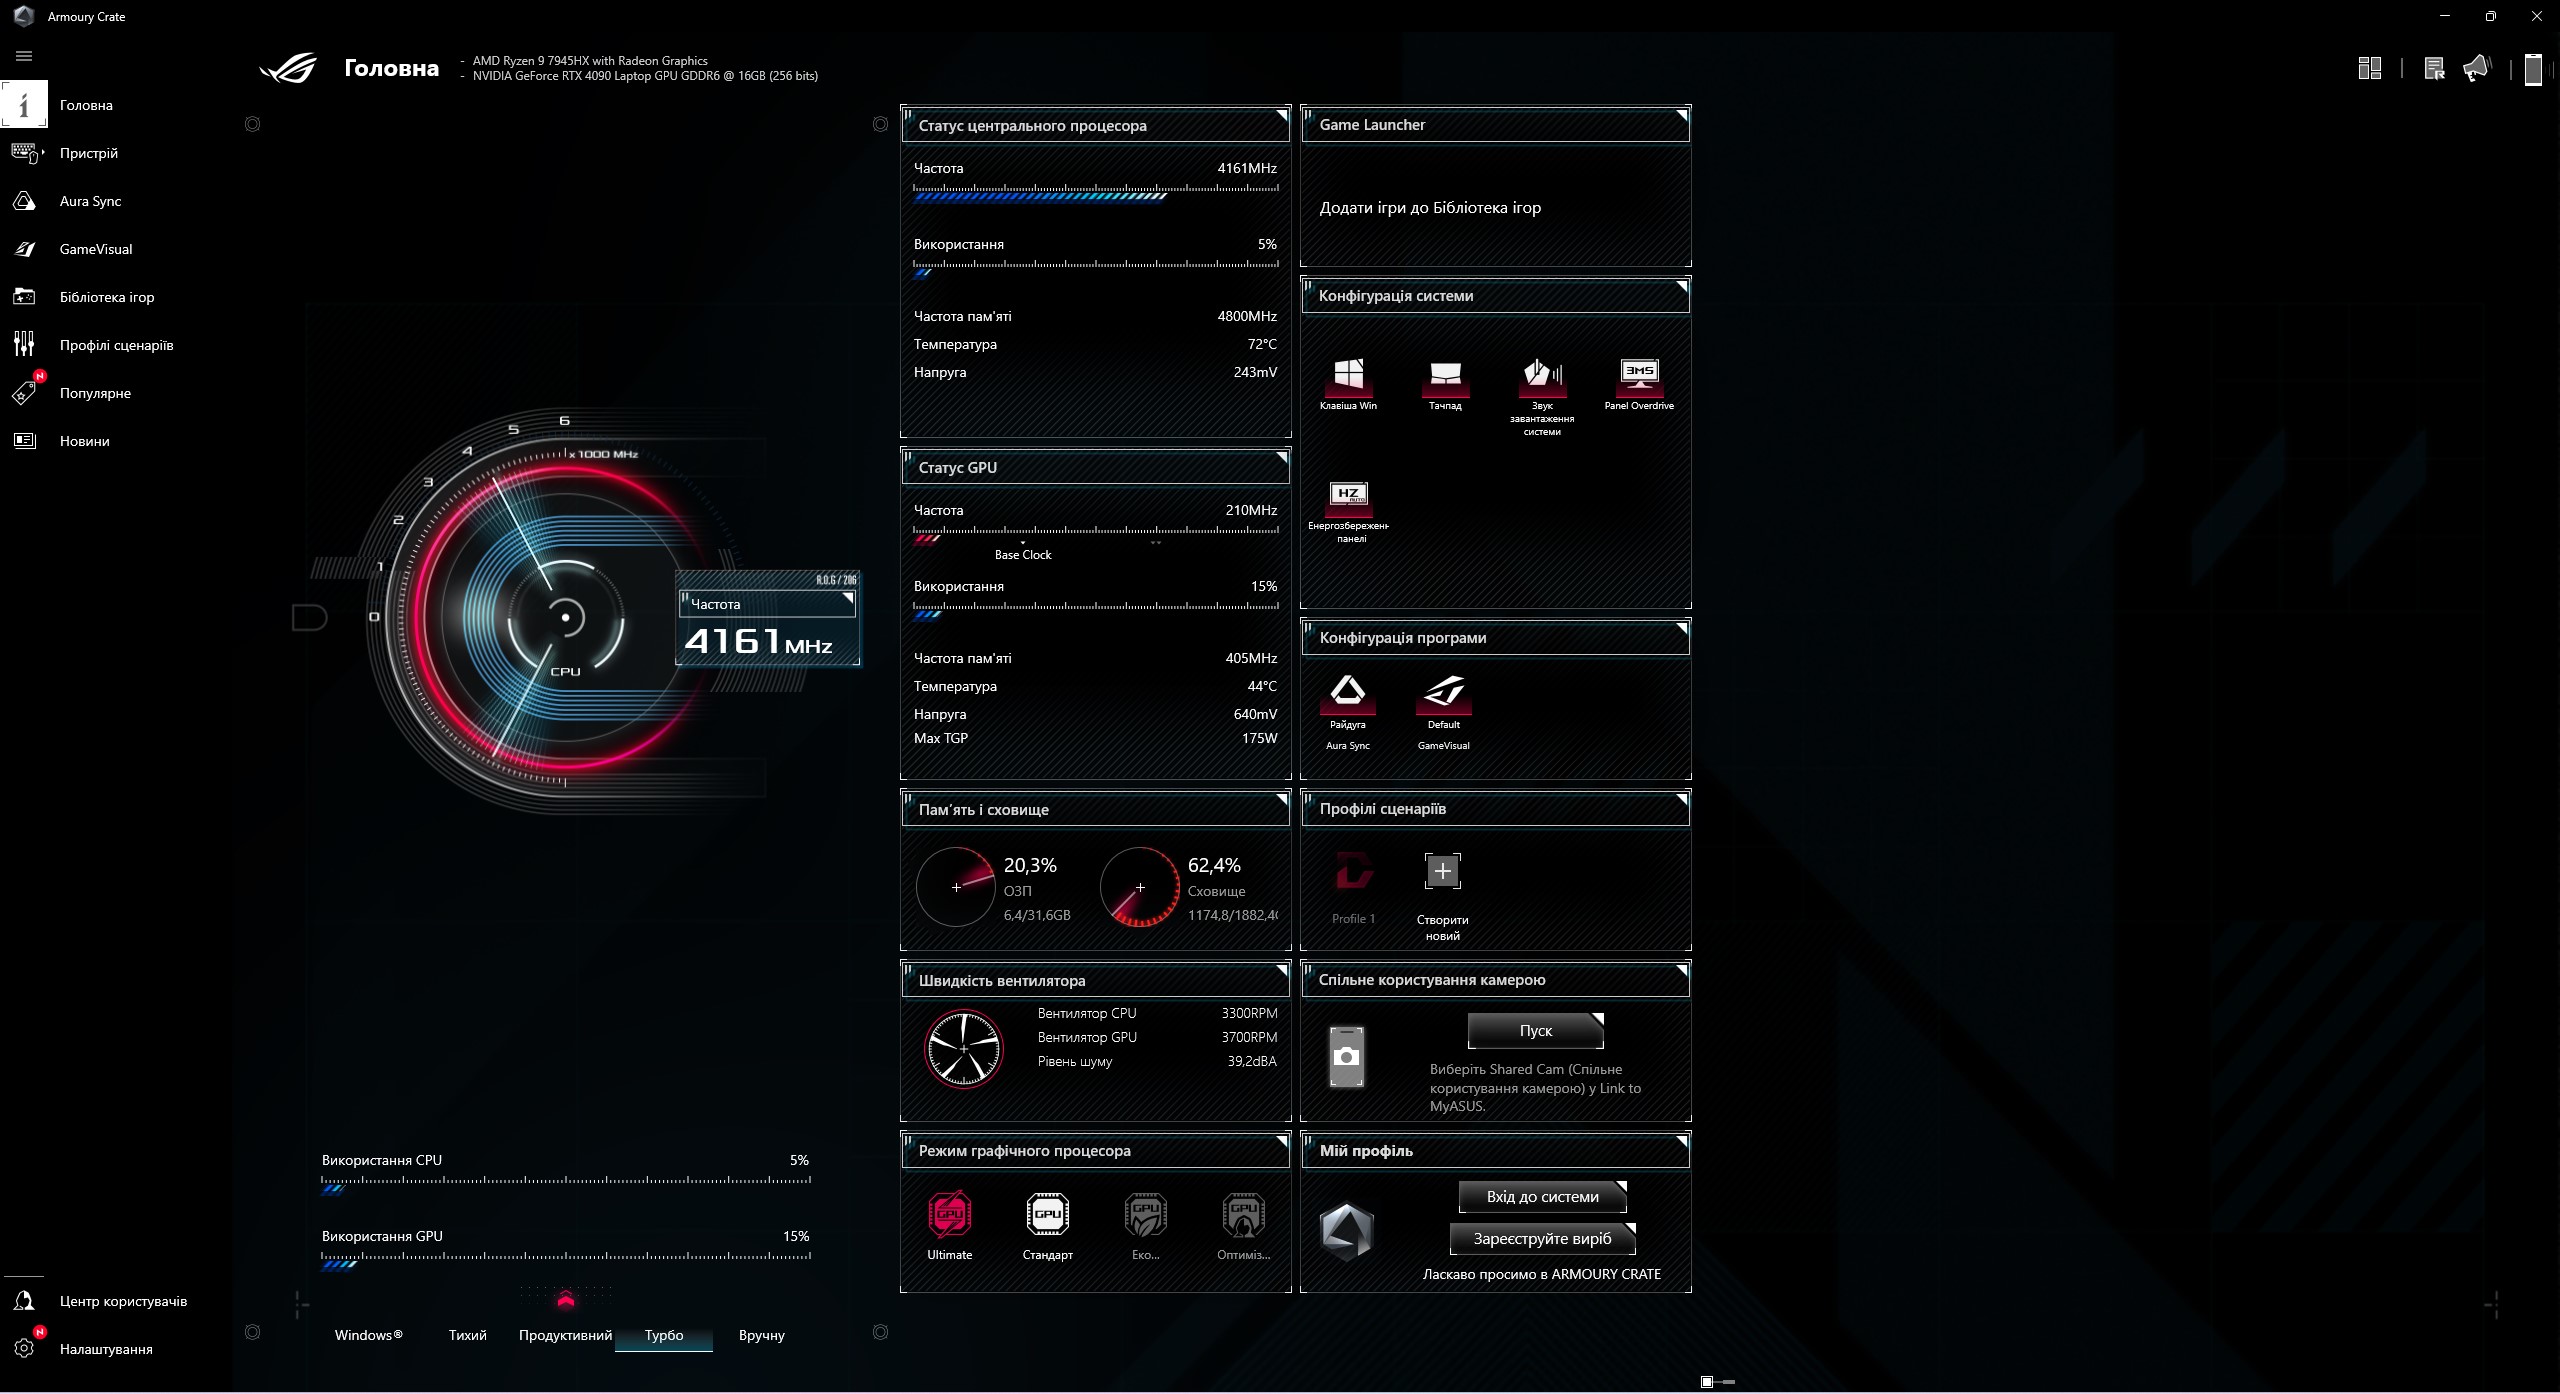Screen dimensions: 2560x1394
Task: Select the Еко GPU mode
Action: coord(1145,1215)
